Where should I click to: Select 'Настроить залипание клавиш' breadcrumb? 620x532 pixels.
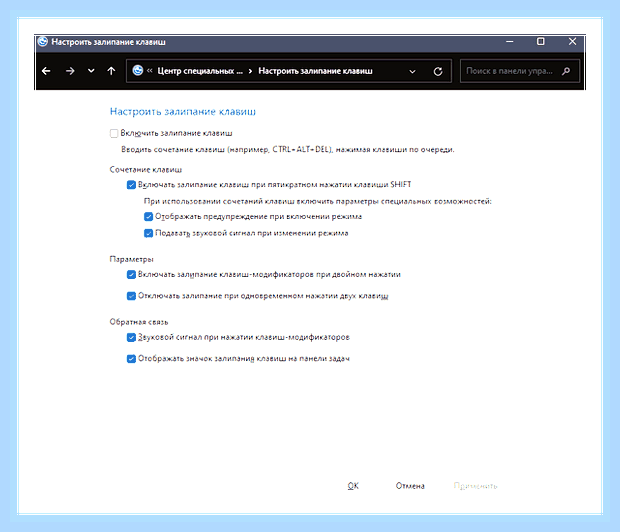pyautogui.click(x=315, y=71)
